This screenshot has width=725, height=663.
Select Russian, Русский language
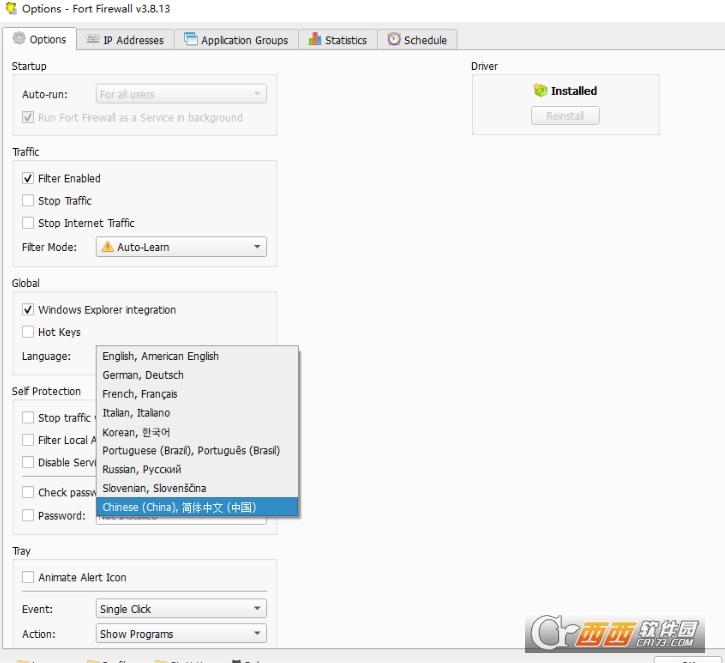click(197, 469)
